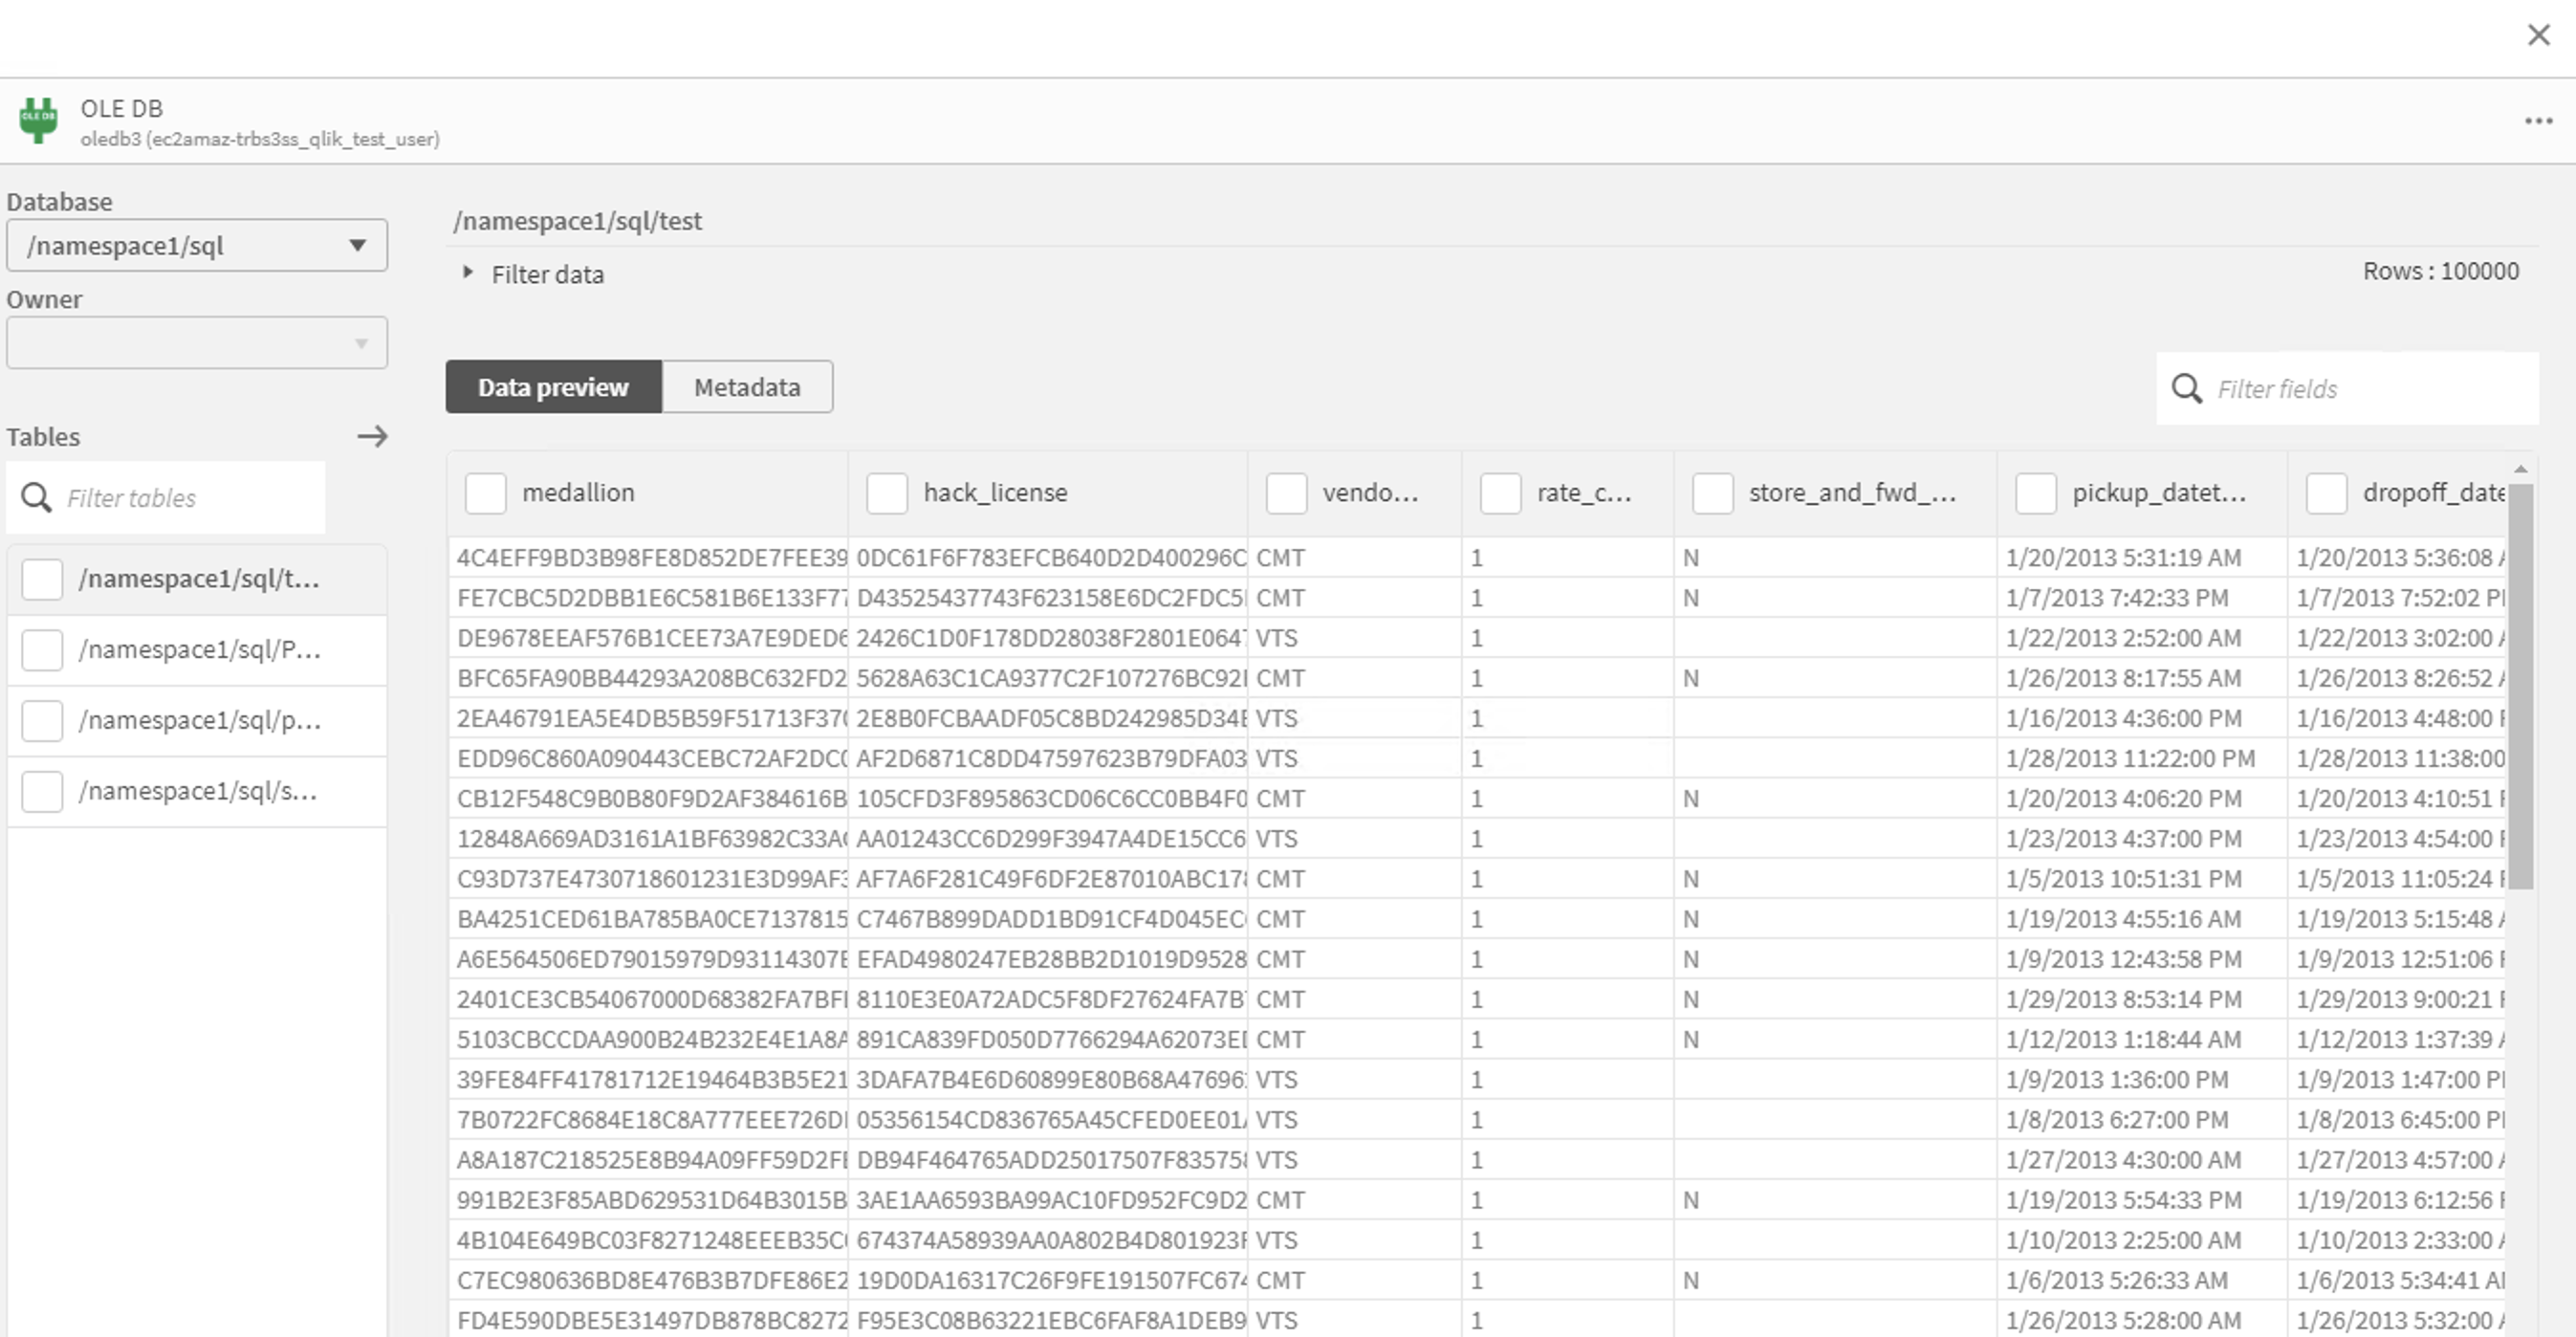Click the /namespace1/sql/test path heading
This screenshot has width=2576, height=1337.
[x=577, y=221]
